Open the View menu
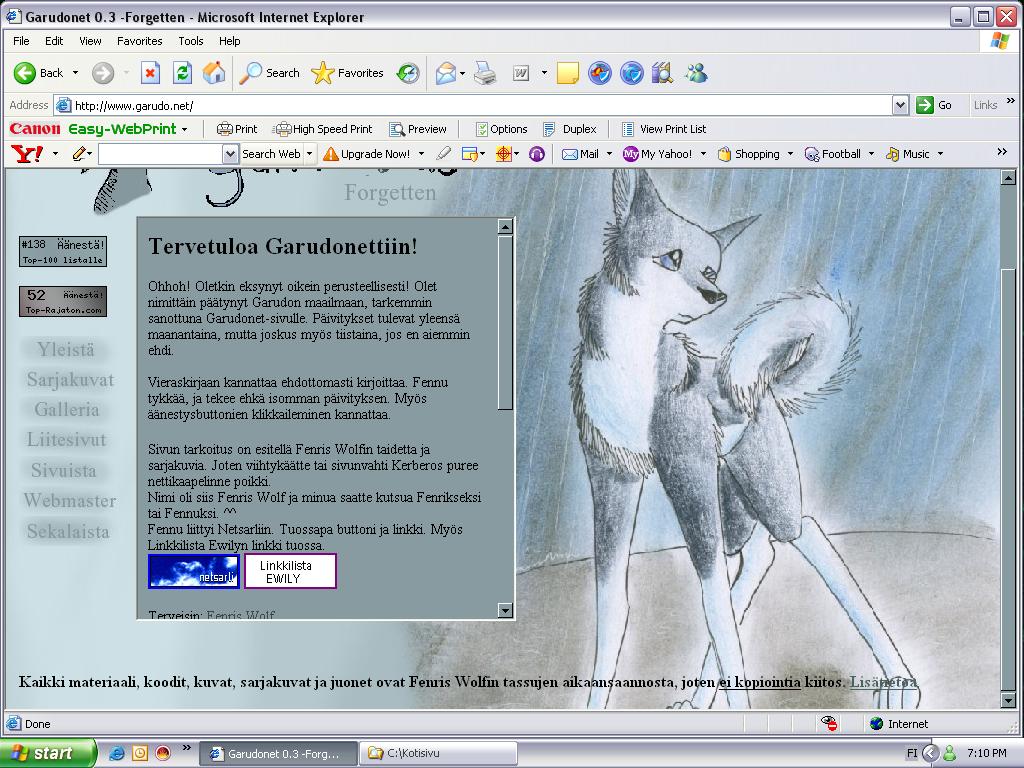This screenshot has height=768, width=1024. 90,41
